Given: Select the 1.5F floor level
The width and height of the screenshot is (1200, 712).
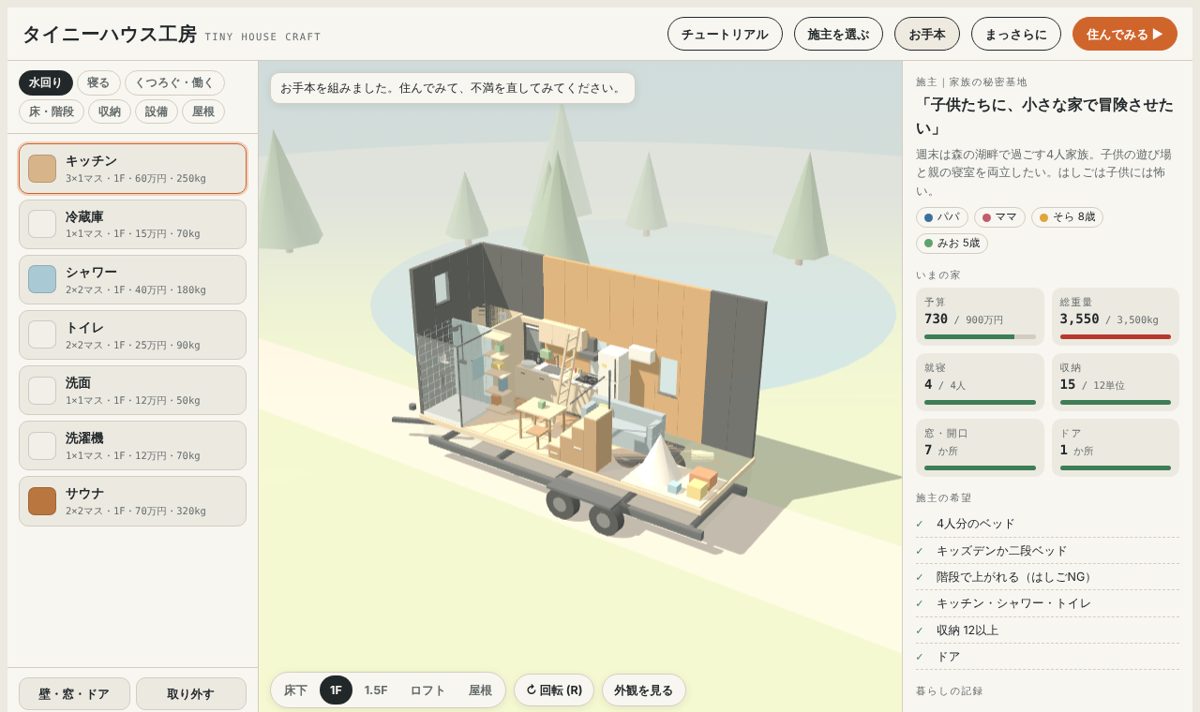Looking at the screenshot, I should [376, 690].
